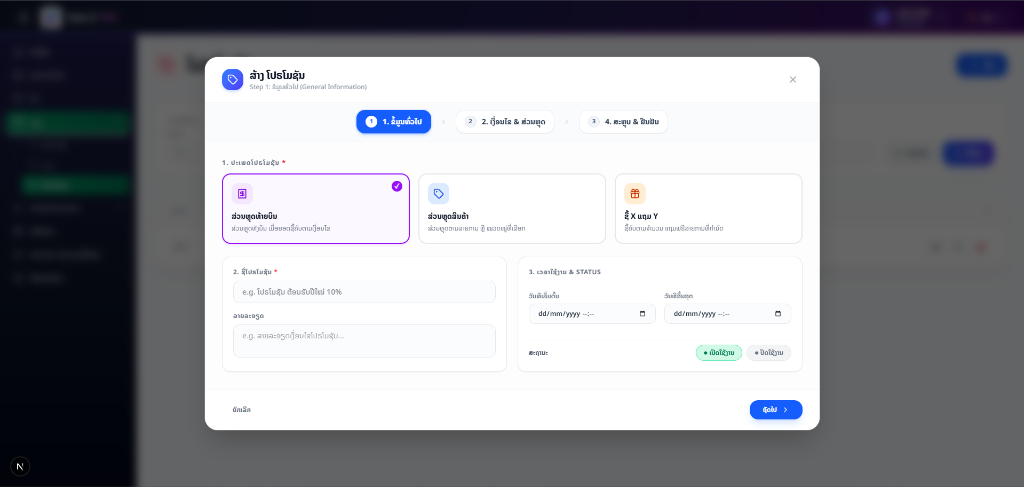Click the end date dd/mm/yyyy field
Image resolution: width=1024 pixels, height=487 pixels.
pyautogui.click(x=728, y=313)
